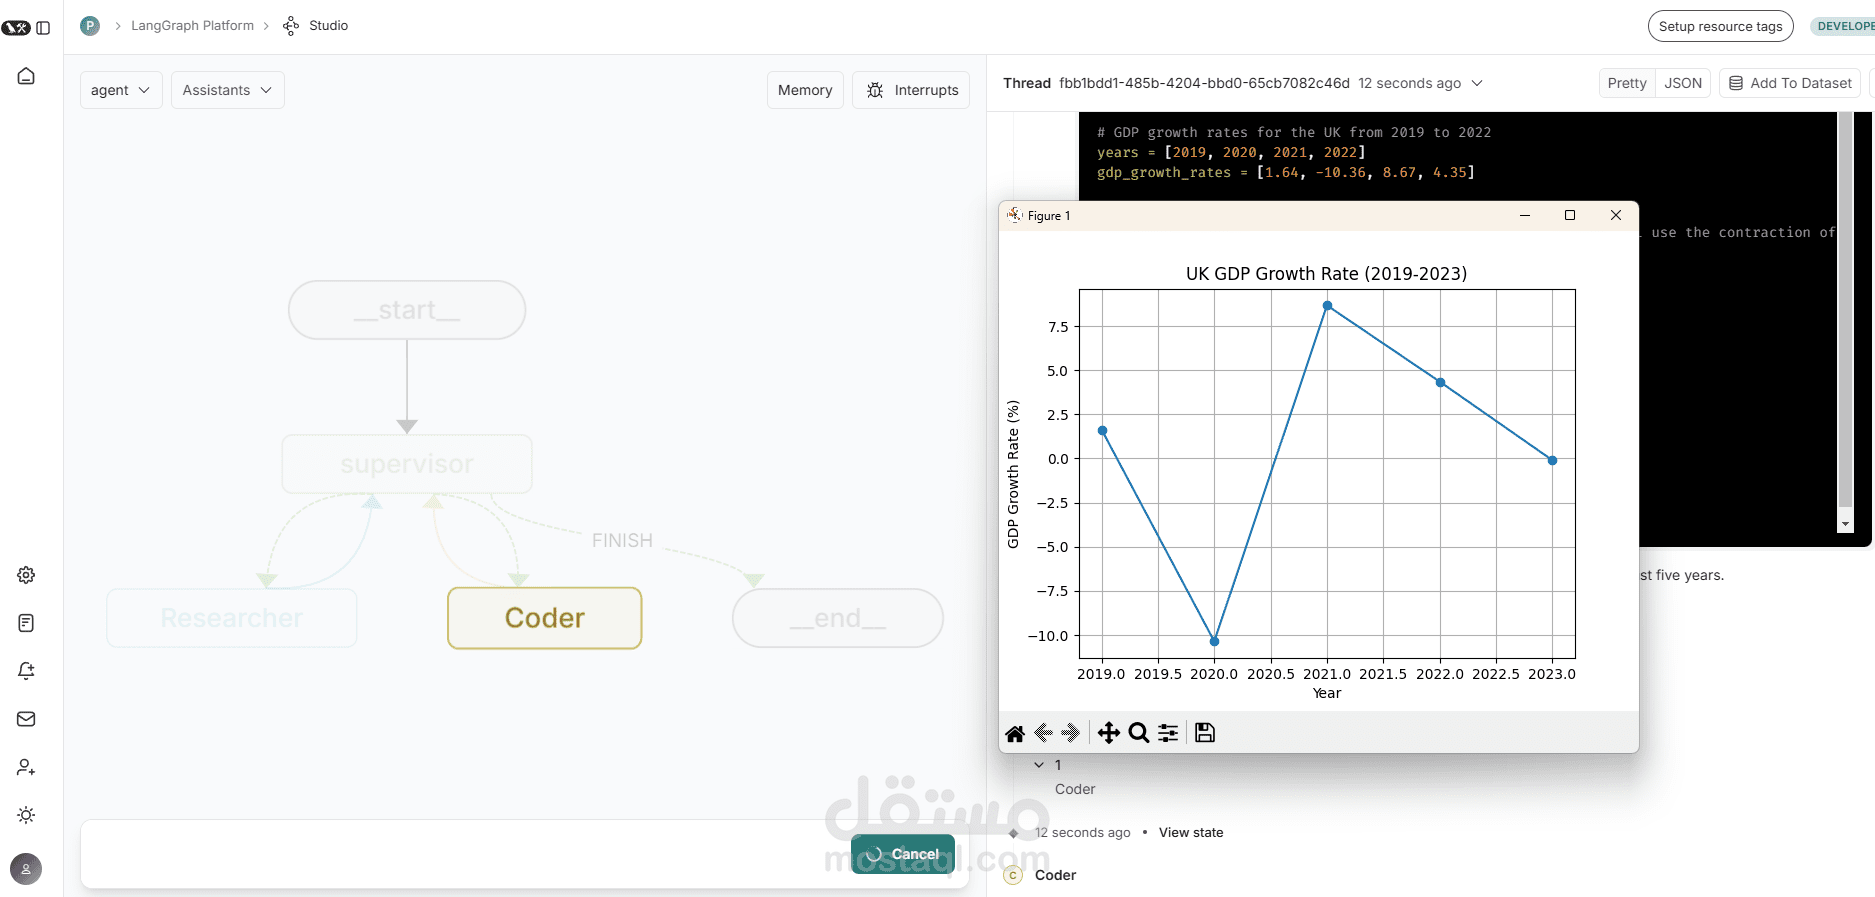Image resolution: width=1875 pixels, height=897 pixels.
Task: Save the figure with disk icon
Action: [1205, 733]
